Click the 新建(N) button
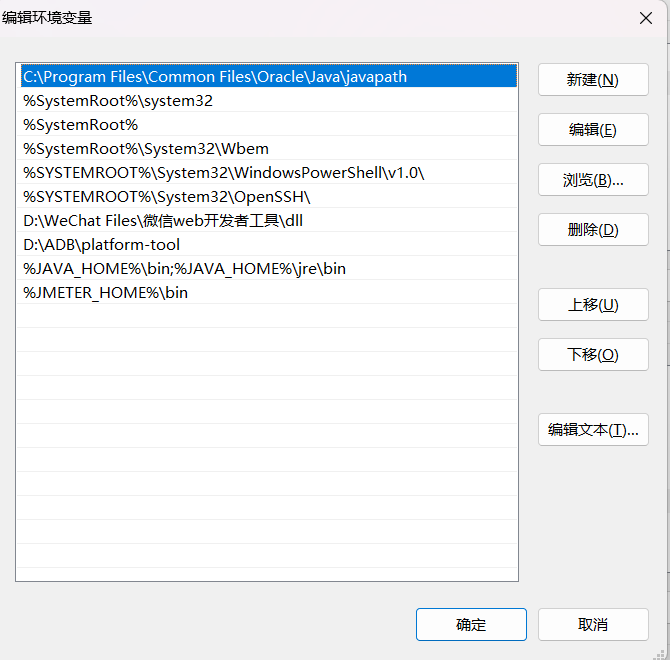The width and height of the screenshot is (670, 660). click(x=593, y=80)
